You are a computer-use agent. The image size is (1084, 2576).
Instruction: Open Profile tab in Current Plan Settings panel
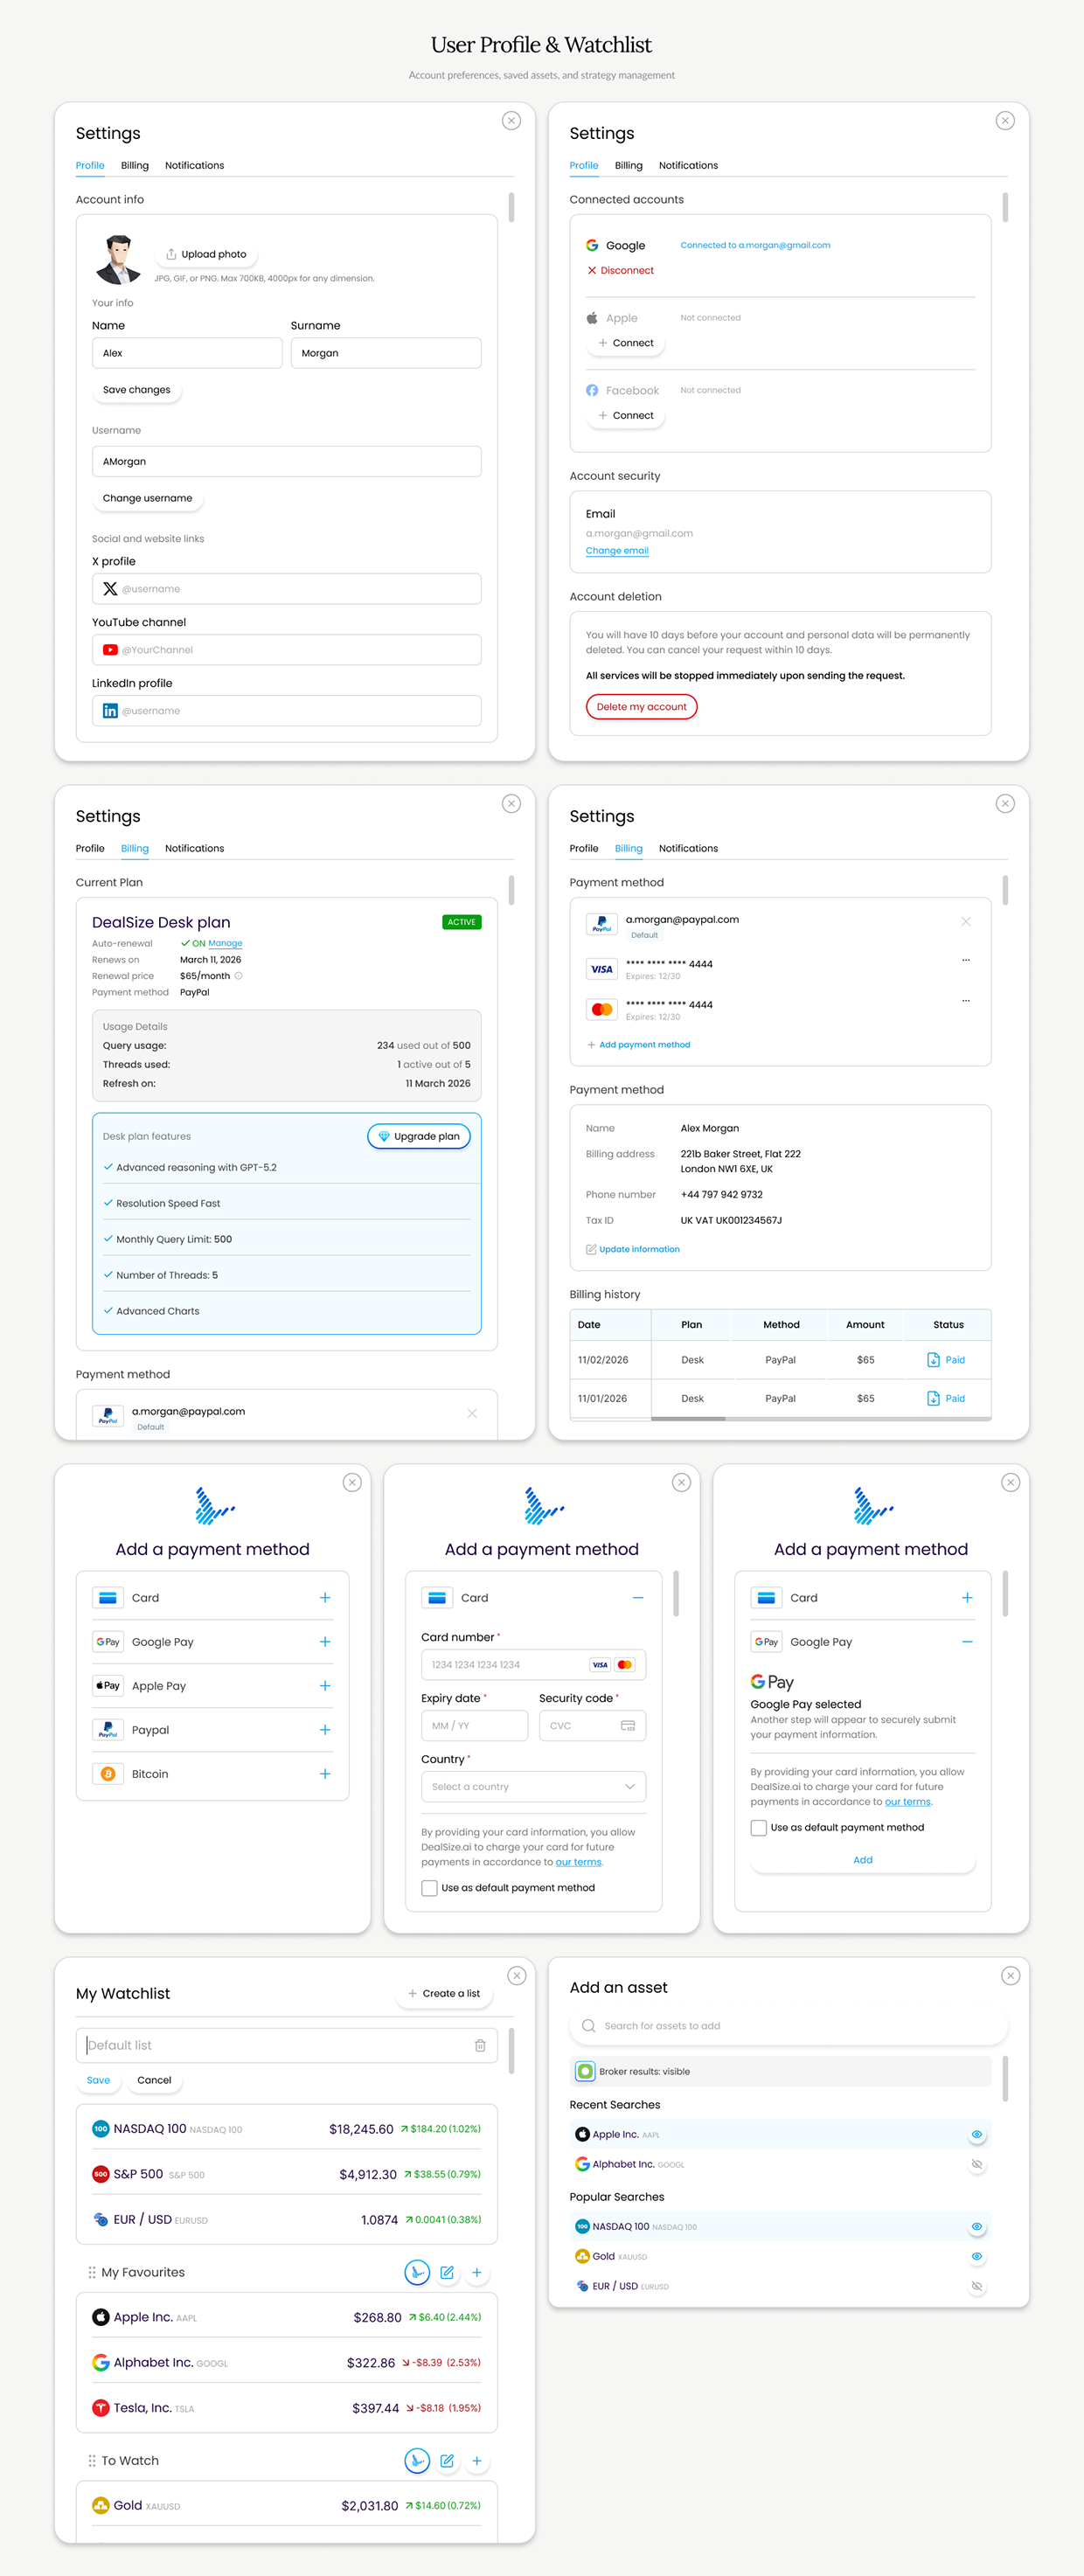pyautogui.click(x=90, y=848)
